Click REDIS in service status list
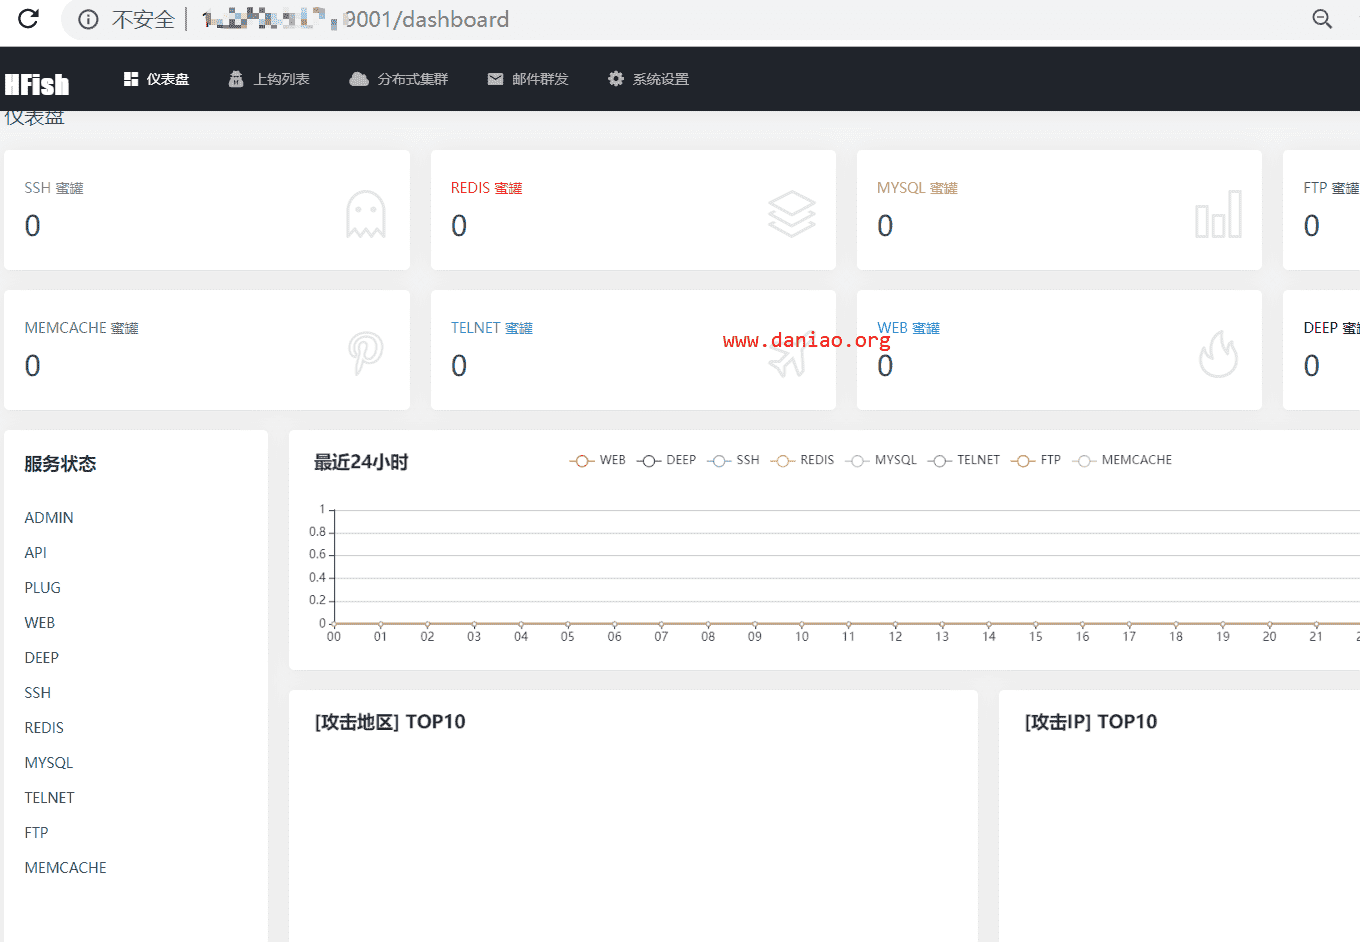Screen dimensions: 1360x942 [x=44, y=728]
